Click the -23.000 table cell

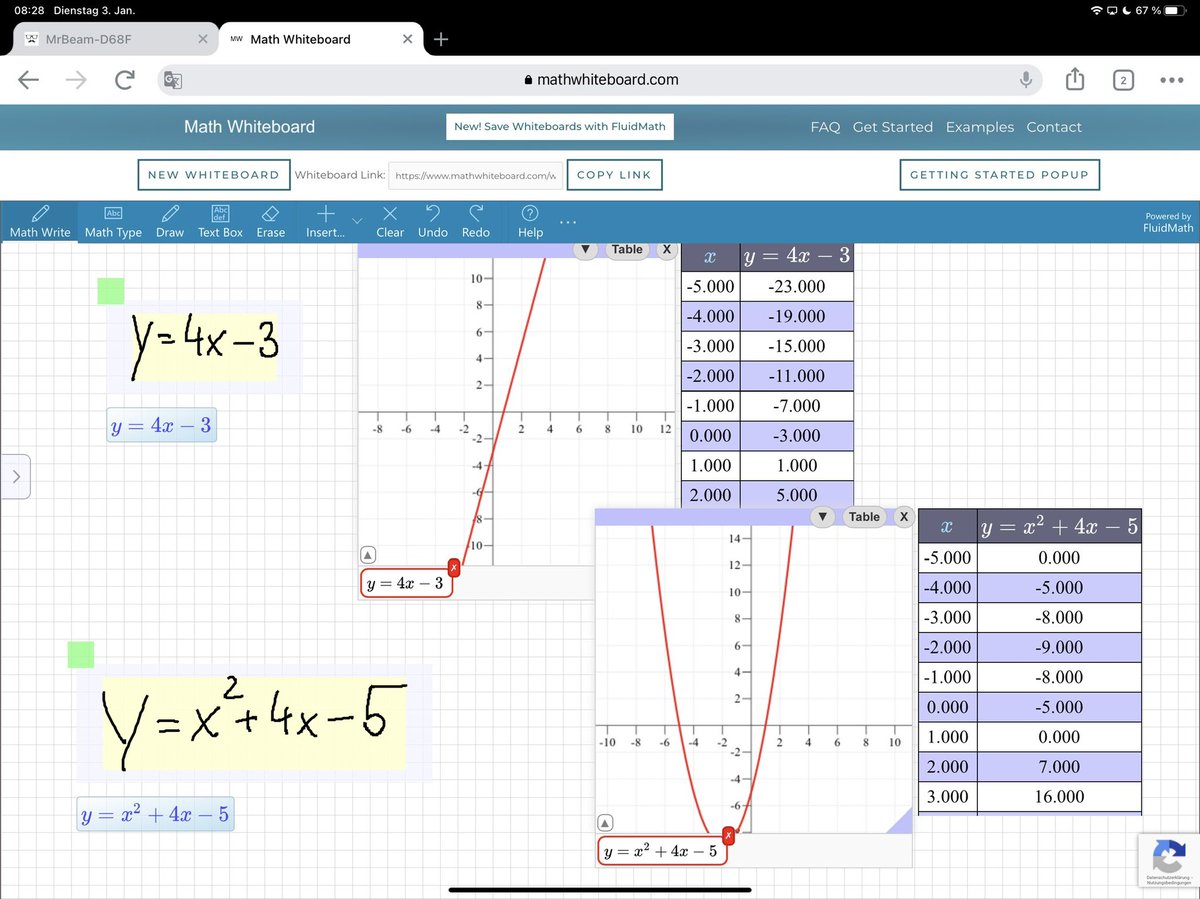click(x=797, y=286)
